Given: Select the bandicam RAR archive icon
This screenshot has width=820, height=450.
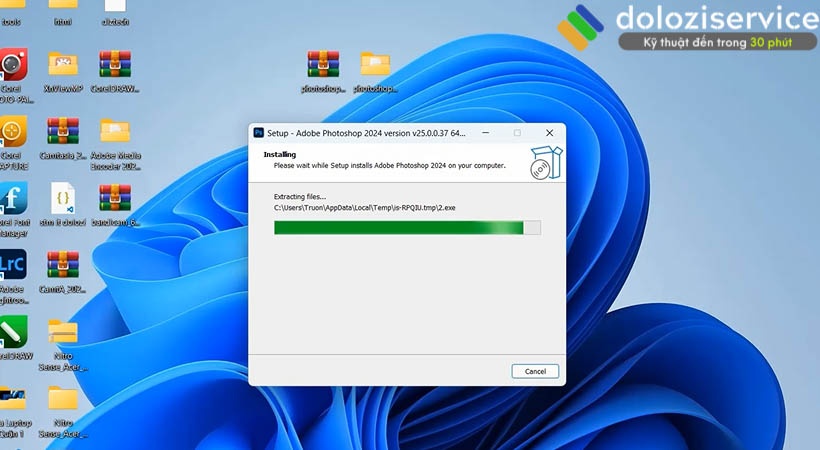Looking at the screenshot, I should pos(115,198).
